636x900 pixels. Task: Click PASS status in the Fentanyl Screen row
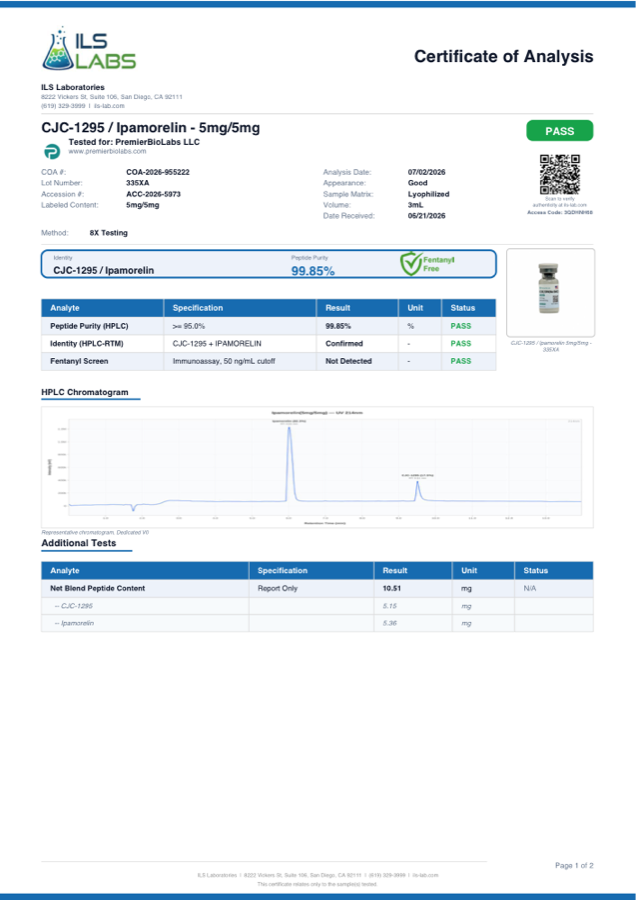(461, 361)
